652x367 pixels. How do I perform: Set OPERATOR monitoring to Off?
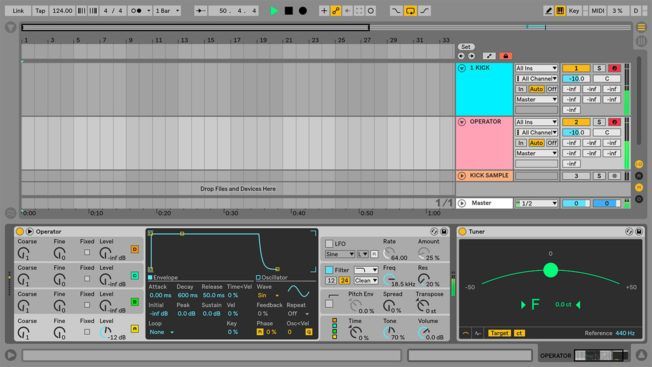[552, 143]
